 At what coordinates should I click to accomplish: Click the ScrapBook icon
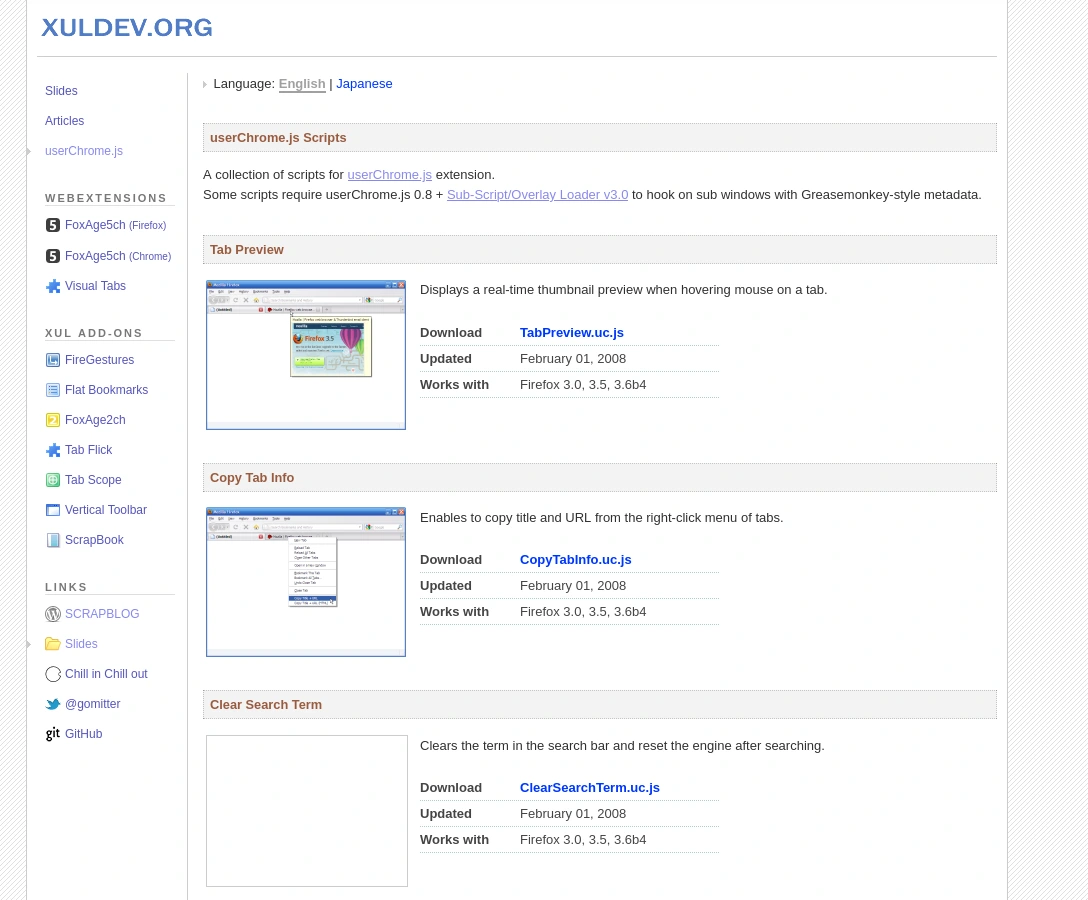click(x=53, y=540)
